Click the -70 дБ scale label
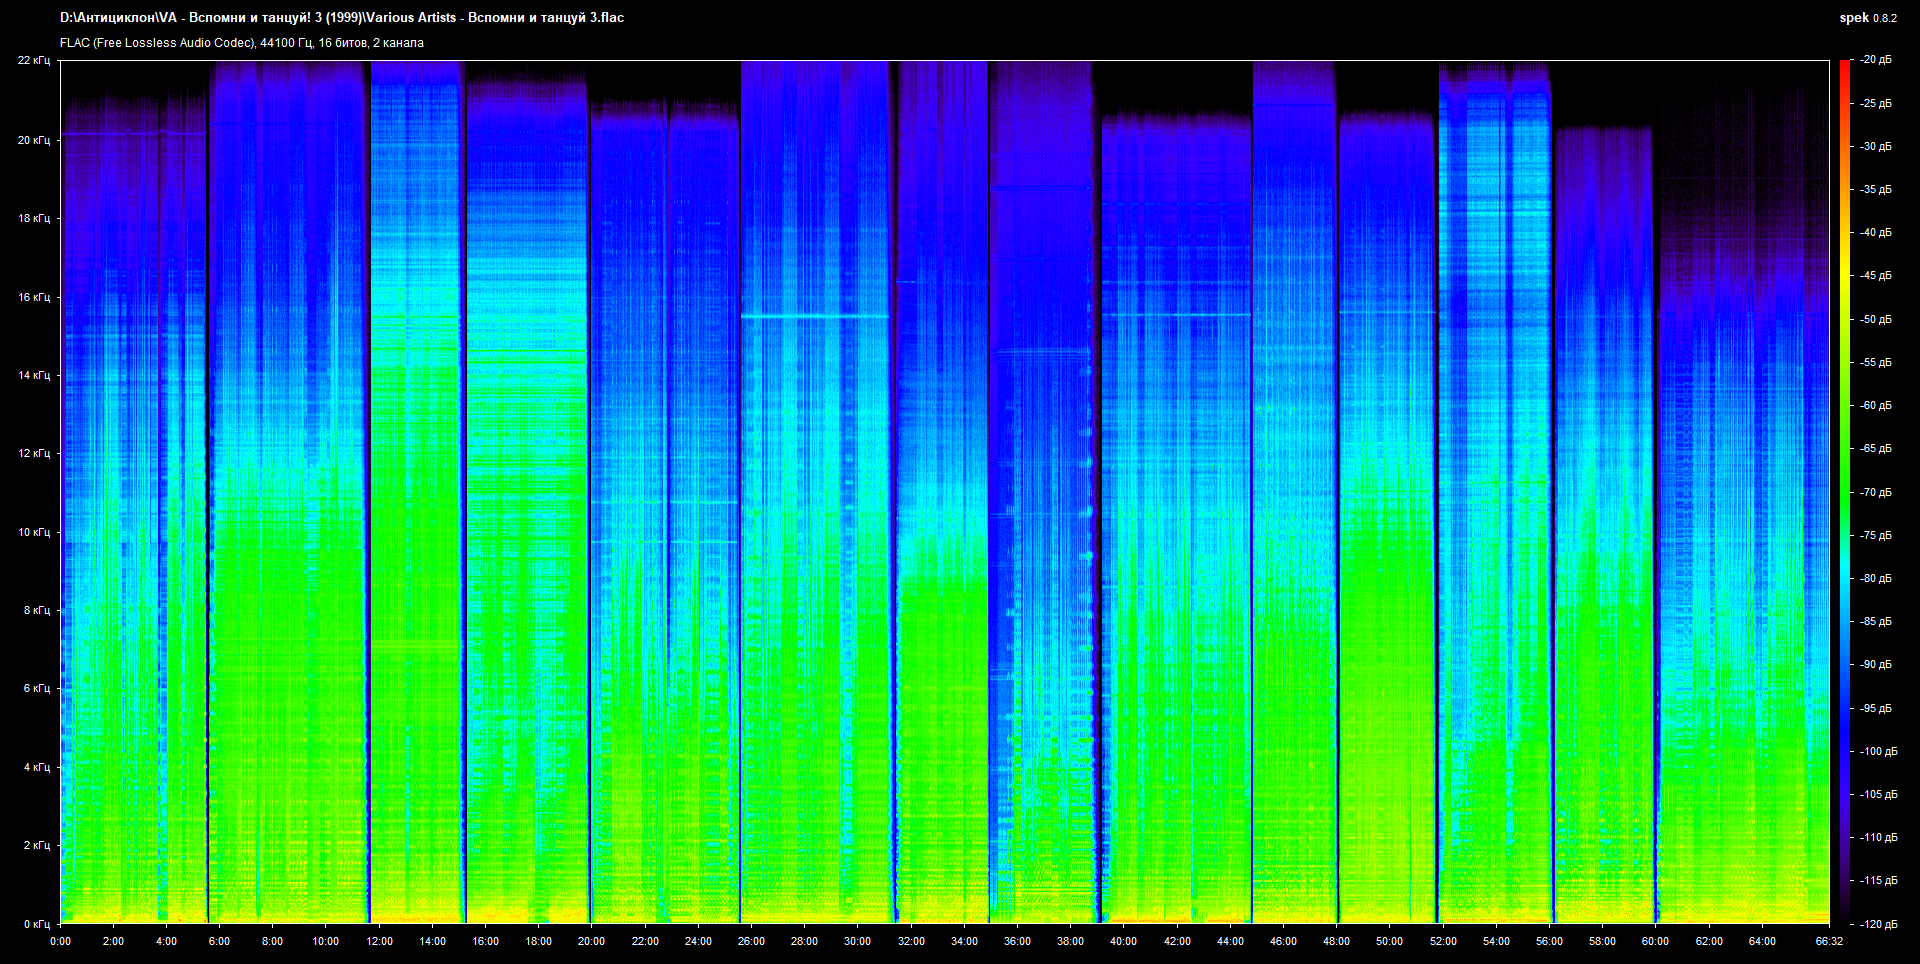Image resolution: width=1920 pixels, height=964 pixels. point(1876,492)
